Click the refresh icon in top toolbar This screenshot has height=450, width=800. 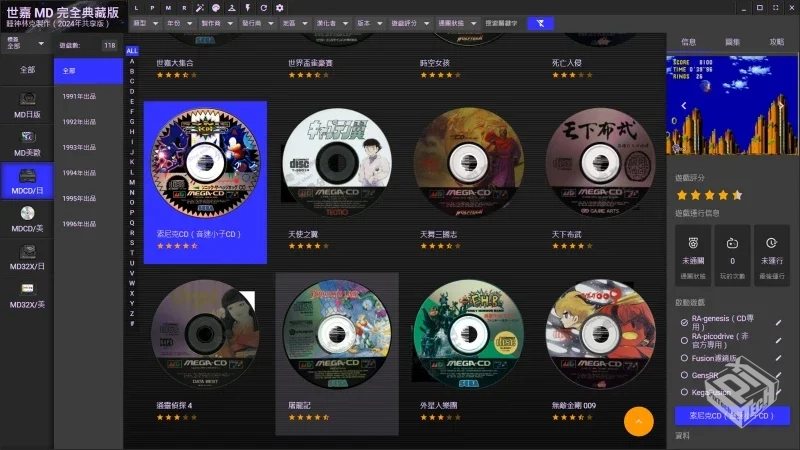click(263, 8)
